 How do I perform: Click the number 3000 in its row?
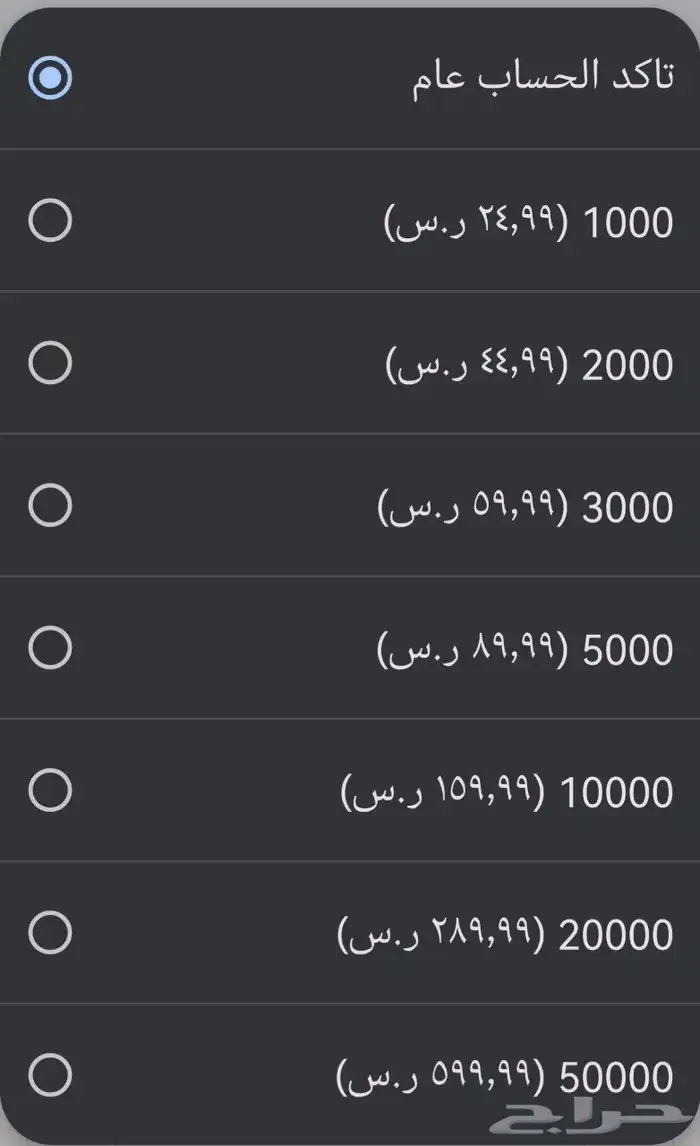click(627, 508)
